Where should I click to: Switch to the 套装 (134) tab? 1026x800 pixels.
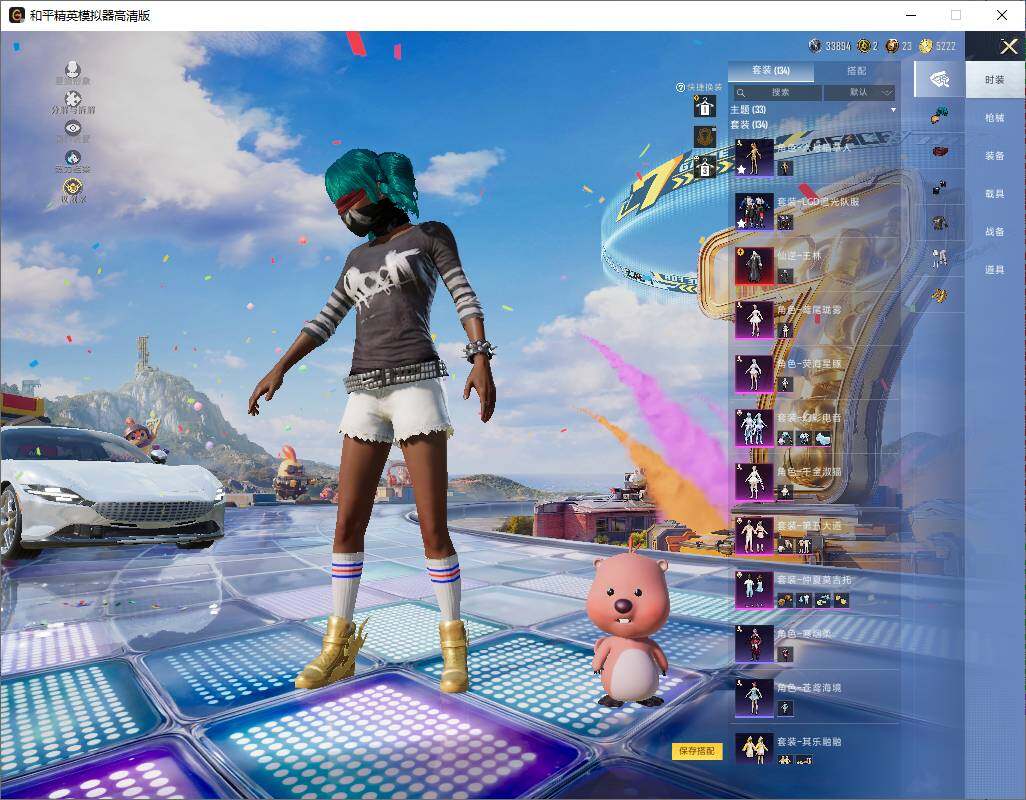pos(771,70)
